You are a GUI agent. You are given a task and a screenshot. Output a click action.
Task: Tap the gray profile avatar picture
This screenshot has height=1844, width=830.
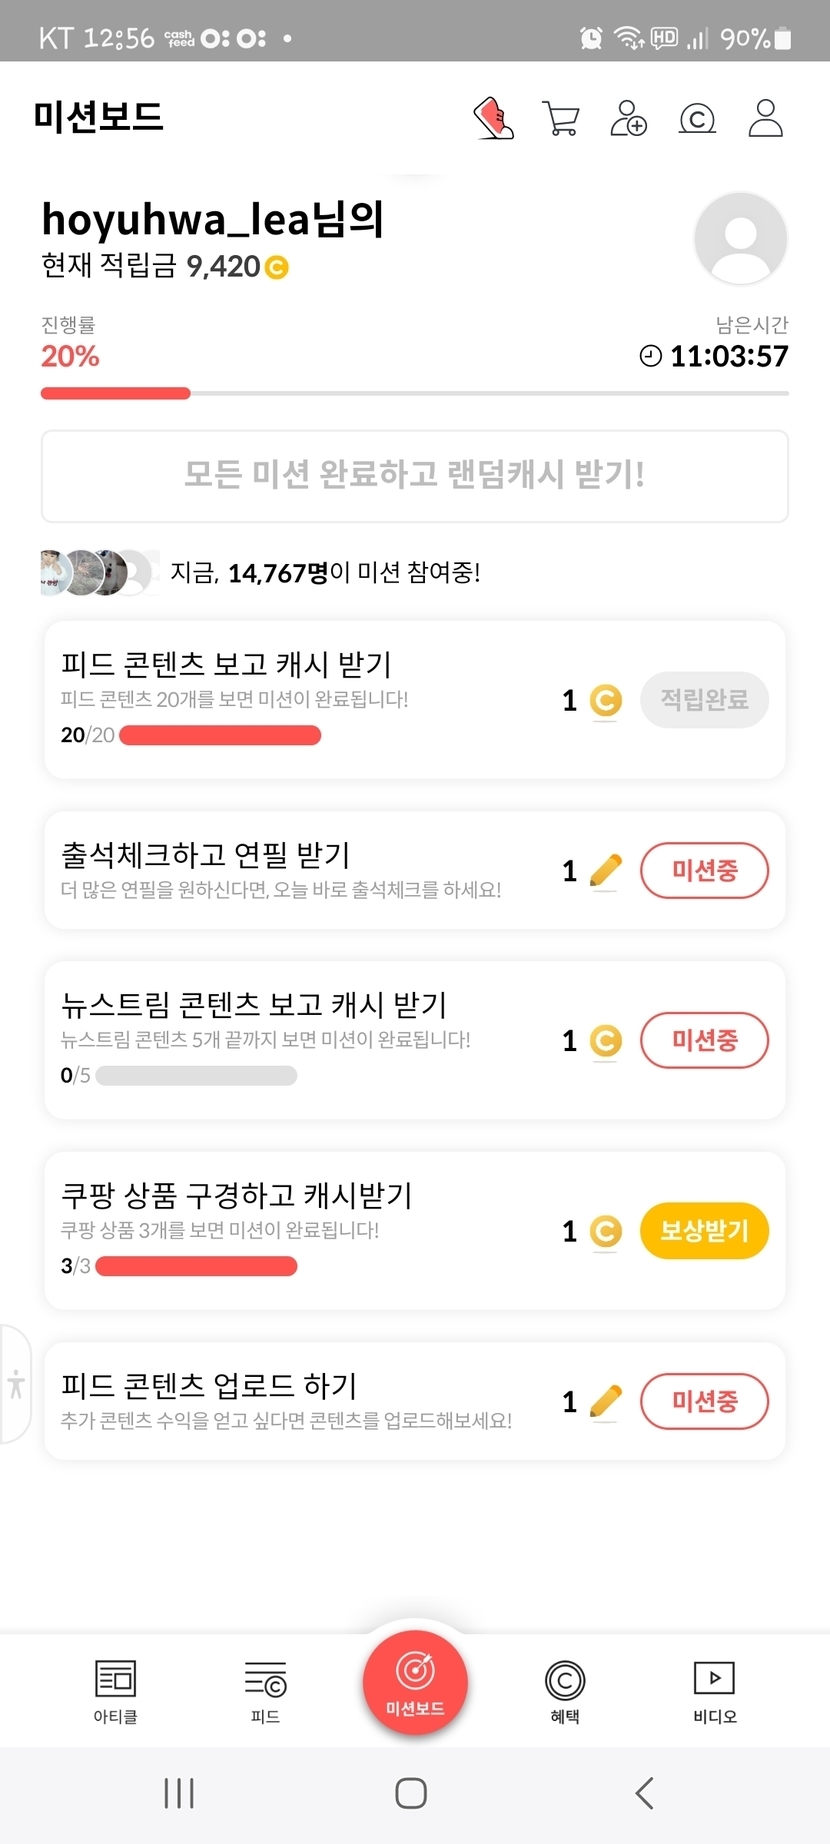coord(740,239)
